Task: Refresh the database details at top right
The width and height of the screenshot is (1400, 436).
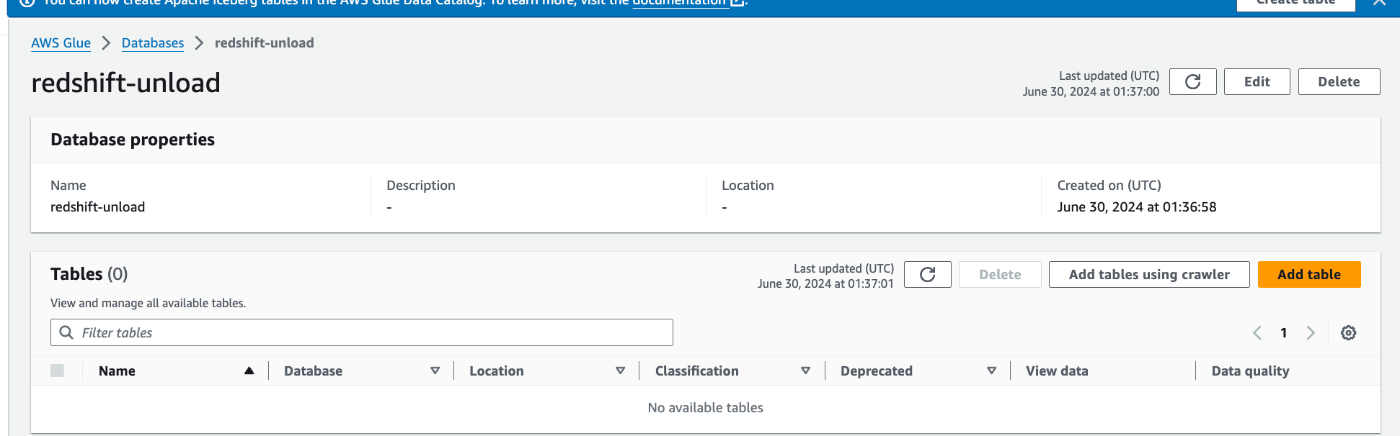Action: click(1192, 82)
